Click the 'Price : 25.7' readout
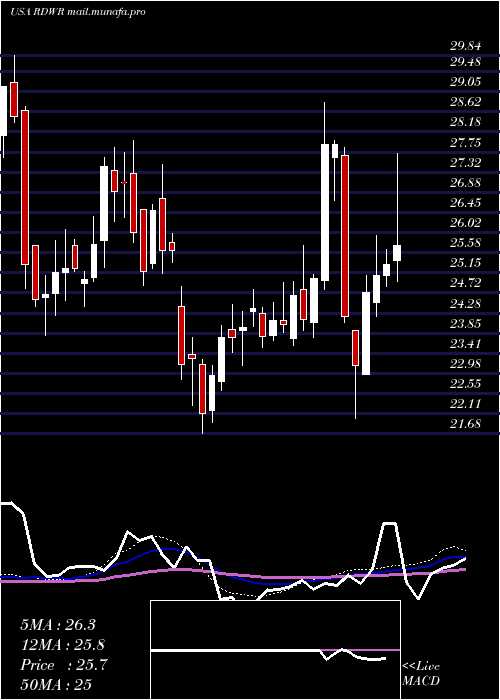This screenshot has width=500, height=700. pyautogui.click(x=64, y=665)
